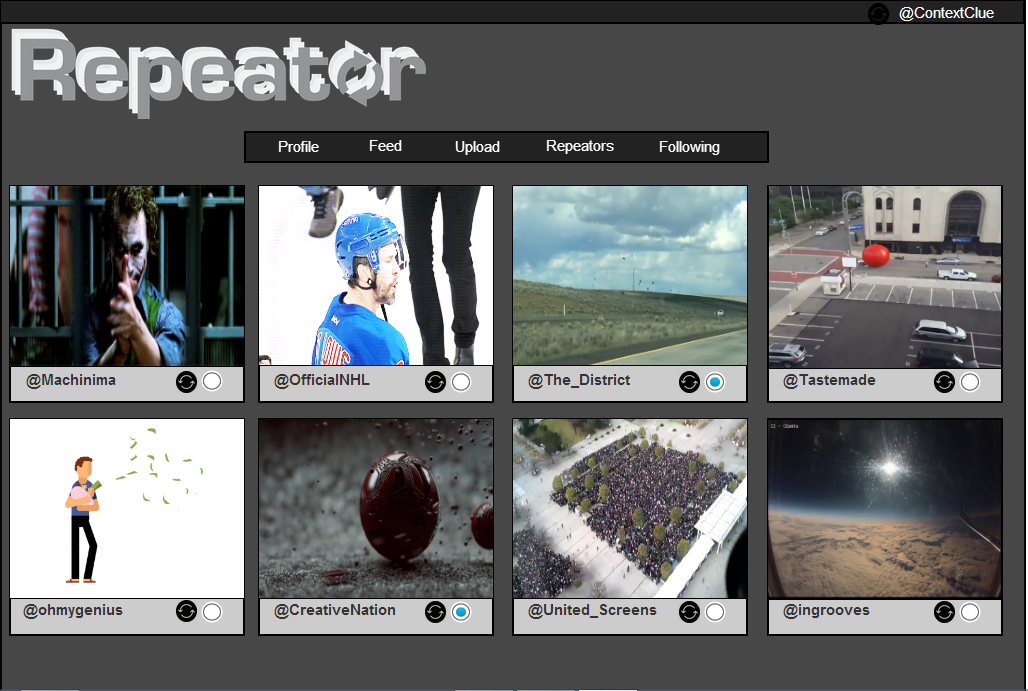Click the avatar icon beside @ContextClue

point(878,13)
